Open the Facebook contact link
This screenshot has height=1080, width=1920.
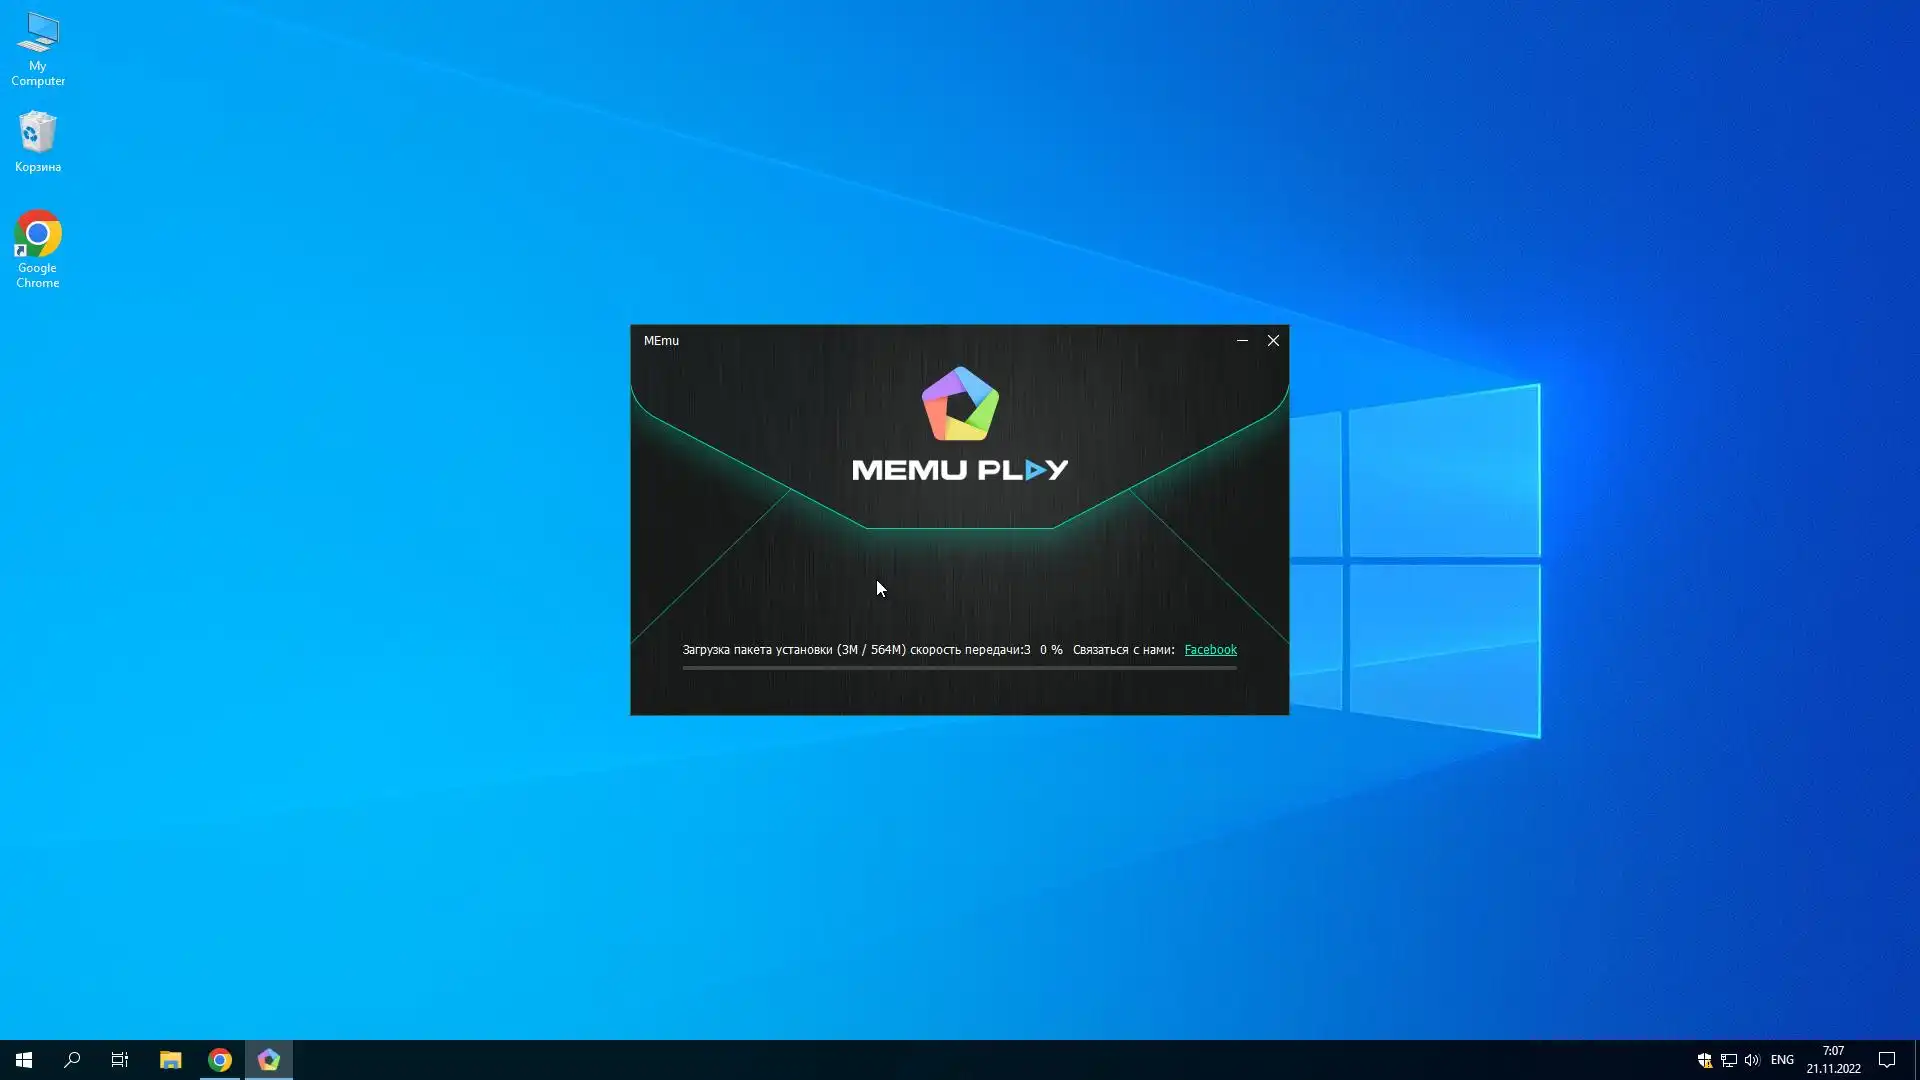click(x=1210, y=650)
